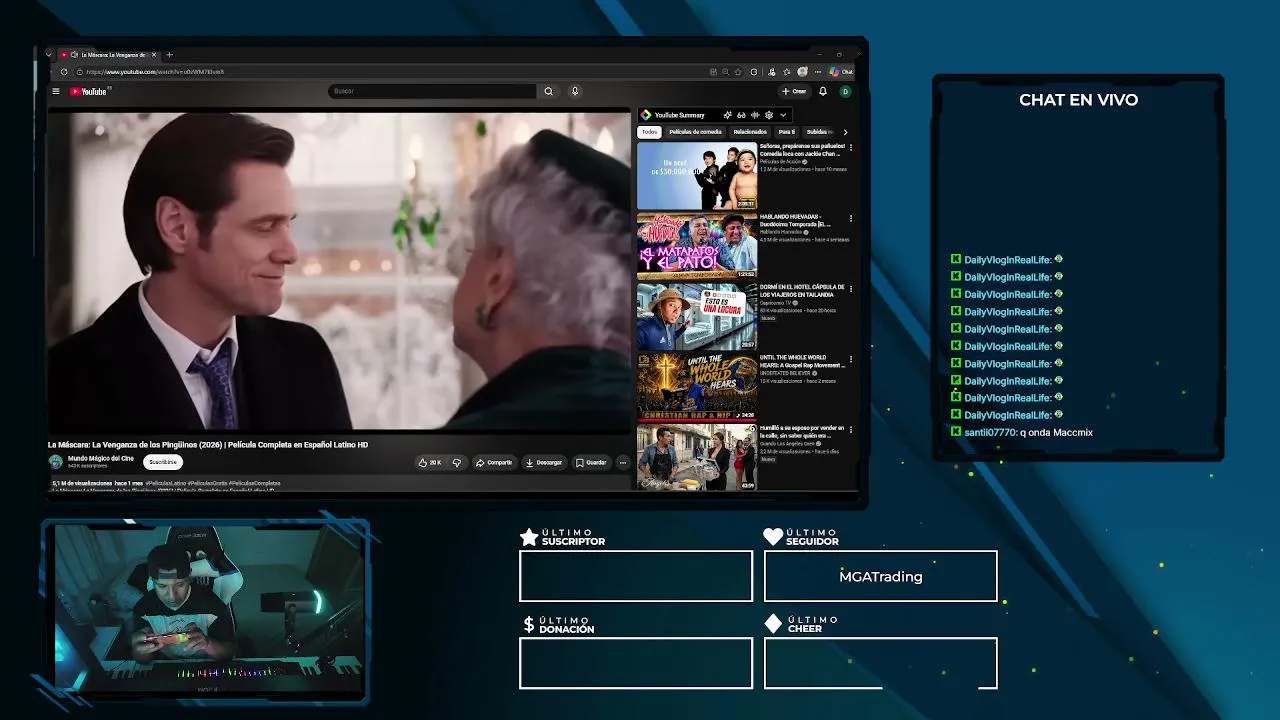Viewport: 1280px width, 720px height.
Task: Click the browser address bar URL
Action: coord(155,72)
